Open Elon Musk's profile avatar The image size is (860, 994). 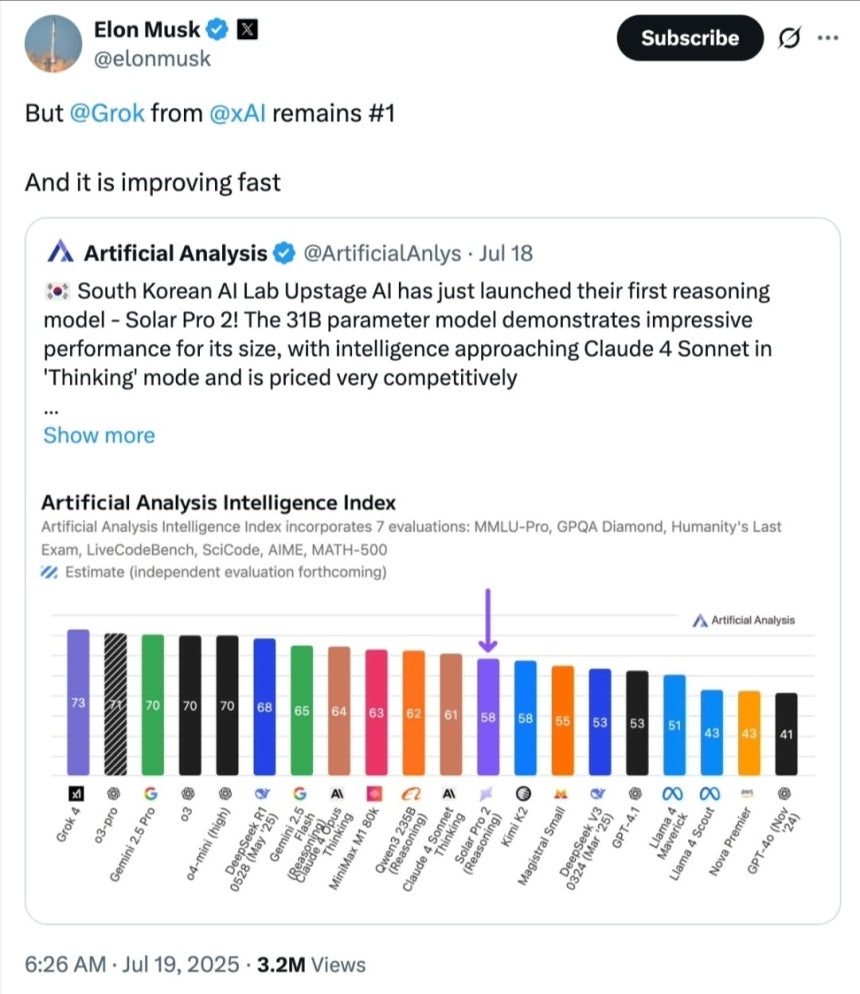pyautogui.click(x=53, y=44)
